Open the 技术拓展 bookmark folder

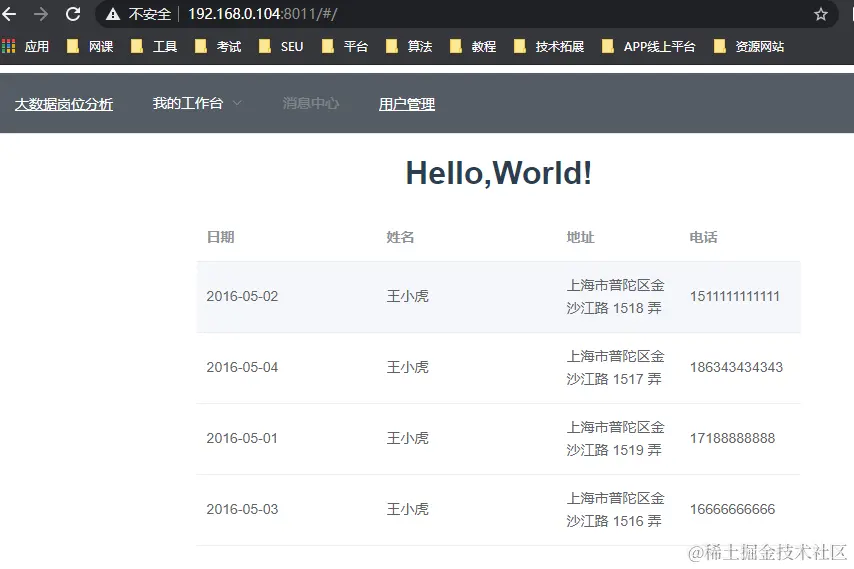[549, 47]
